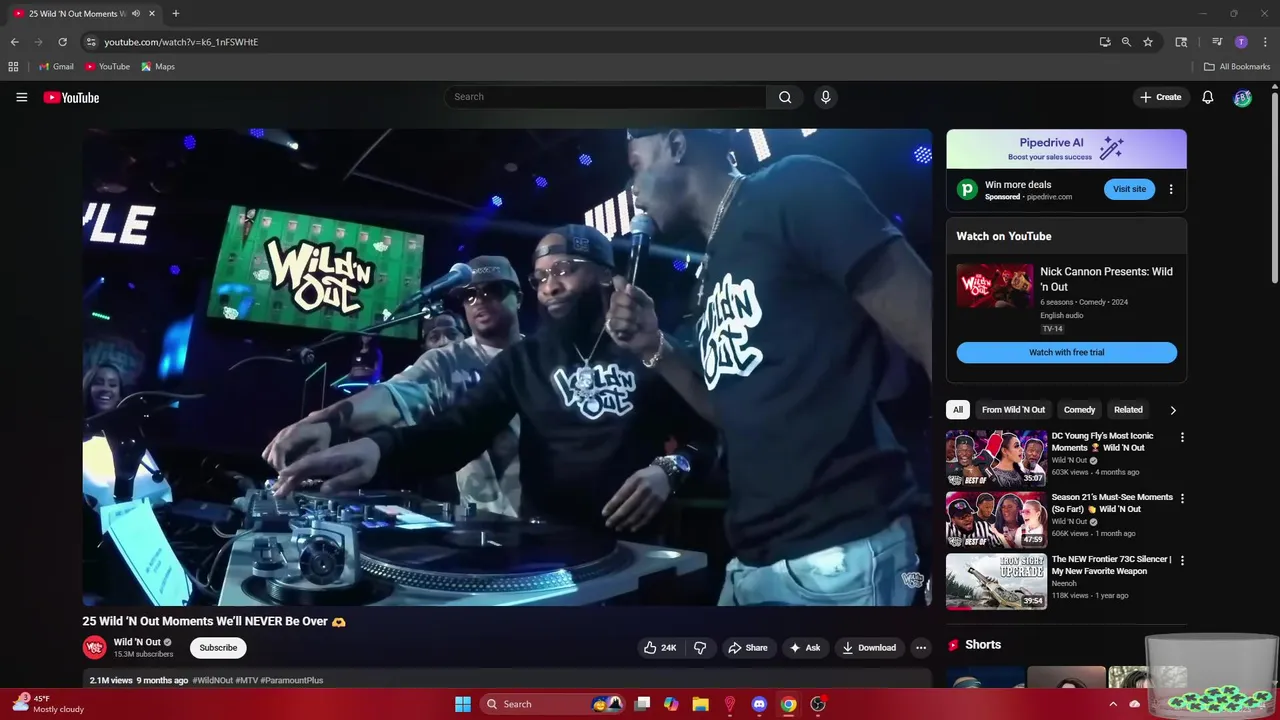This screenshot has width=1280, height=720.
Task: Click Watch with free trial
Action: coord(1066,352)
